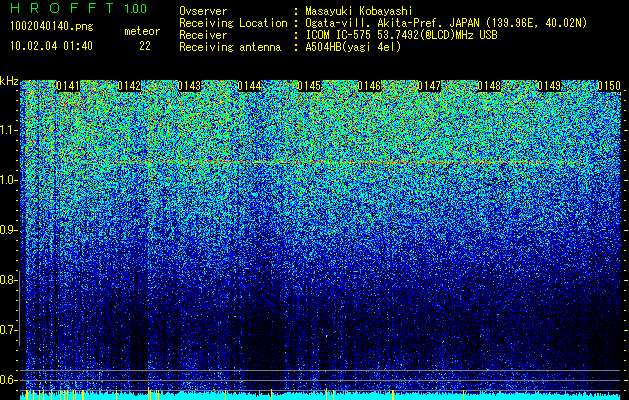The height and width of the screenshot is (400, 629).
Task: Click the A504HB(yagi 4el) antenna text
Action: pos(353,47)
